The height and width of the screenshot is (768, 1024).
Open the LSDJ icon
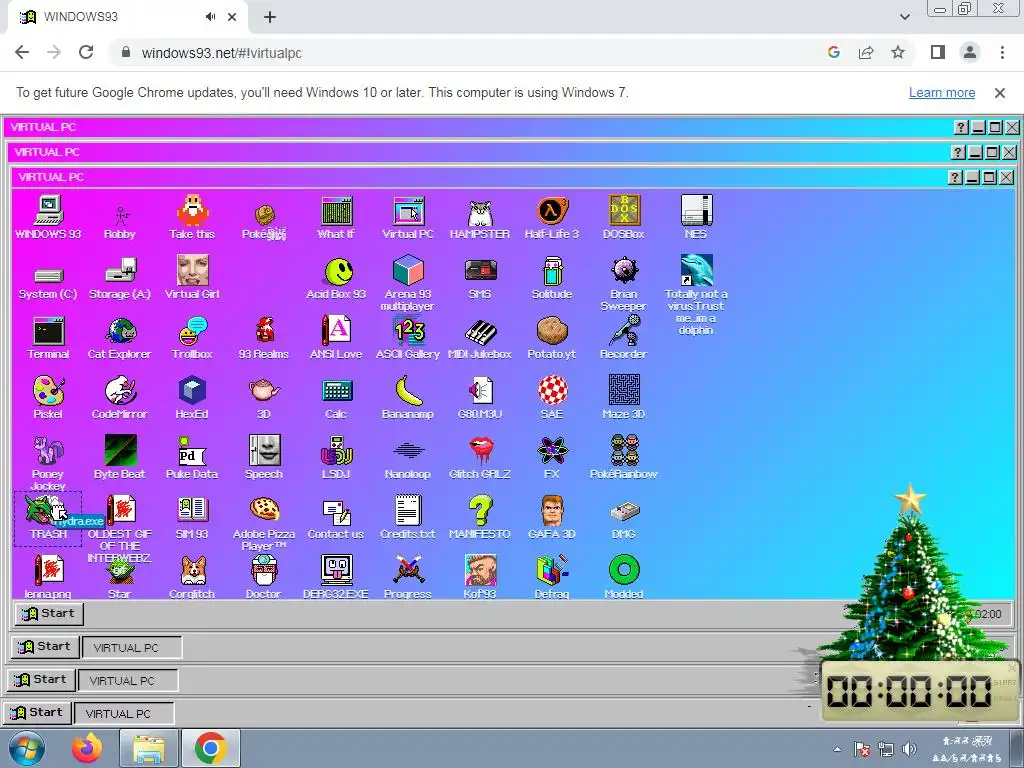coord(336,457)
